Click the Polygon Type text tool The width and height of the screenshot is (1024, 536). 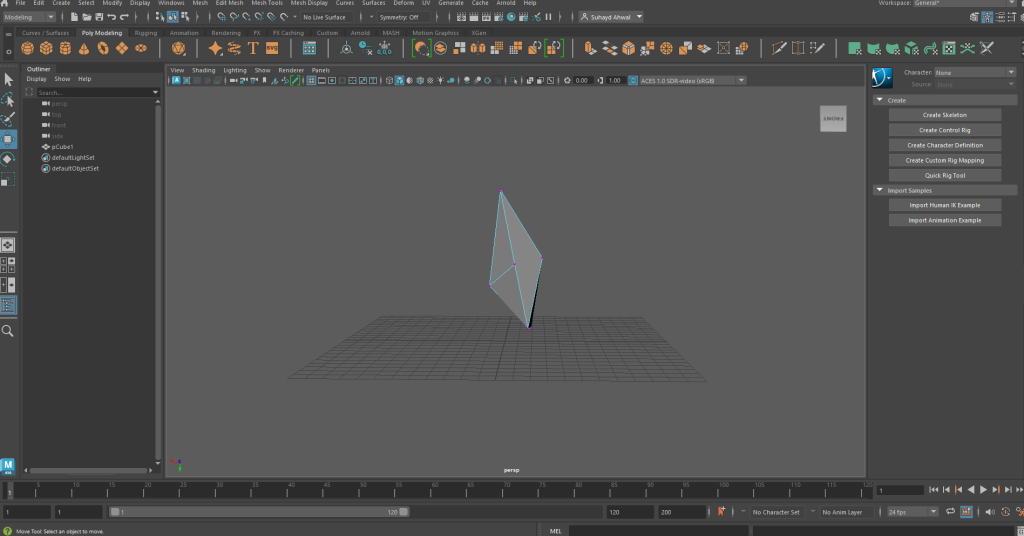coord(253,48)
